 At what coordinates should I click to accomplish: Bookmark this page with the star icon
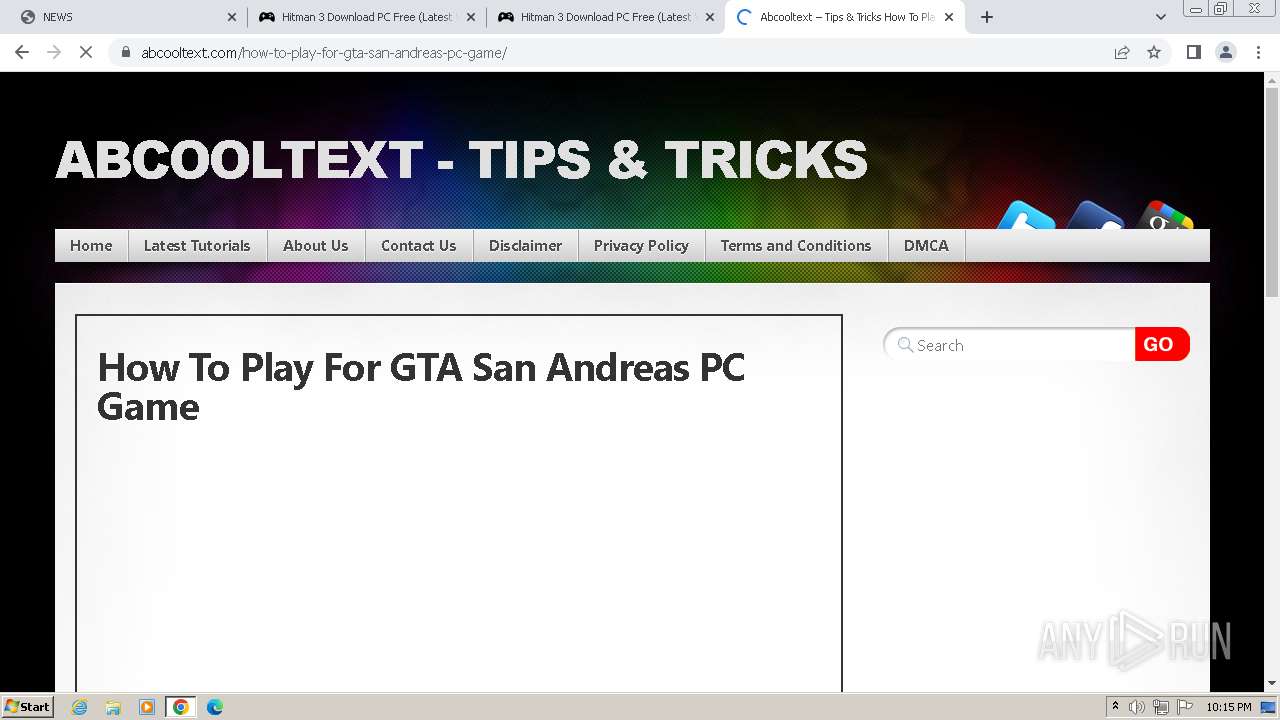[1154, 52]
